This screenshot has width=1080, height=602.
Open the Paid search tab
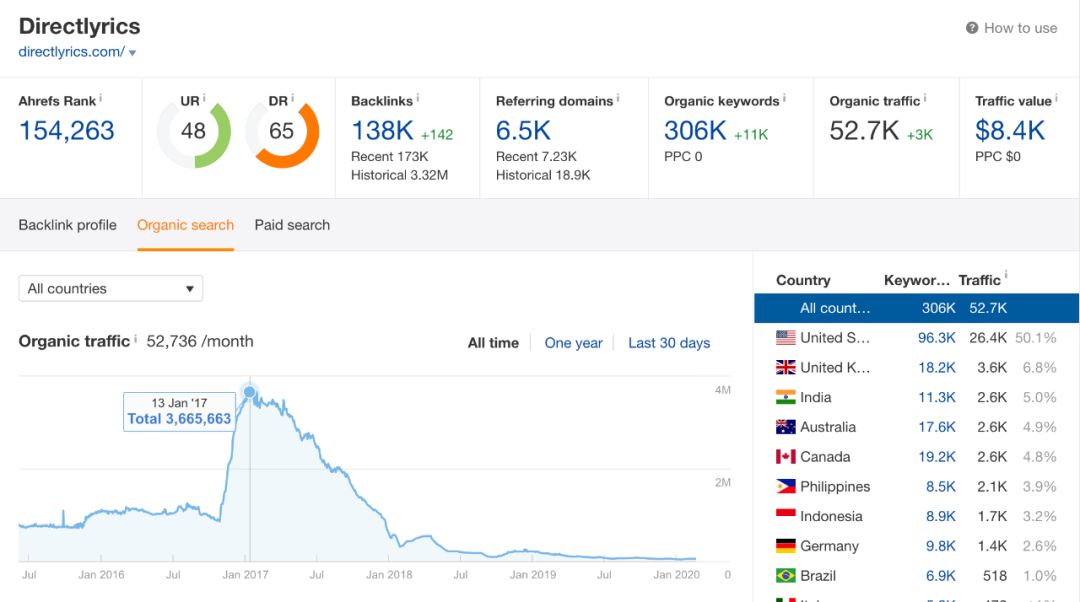[292, 225]
